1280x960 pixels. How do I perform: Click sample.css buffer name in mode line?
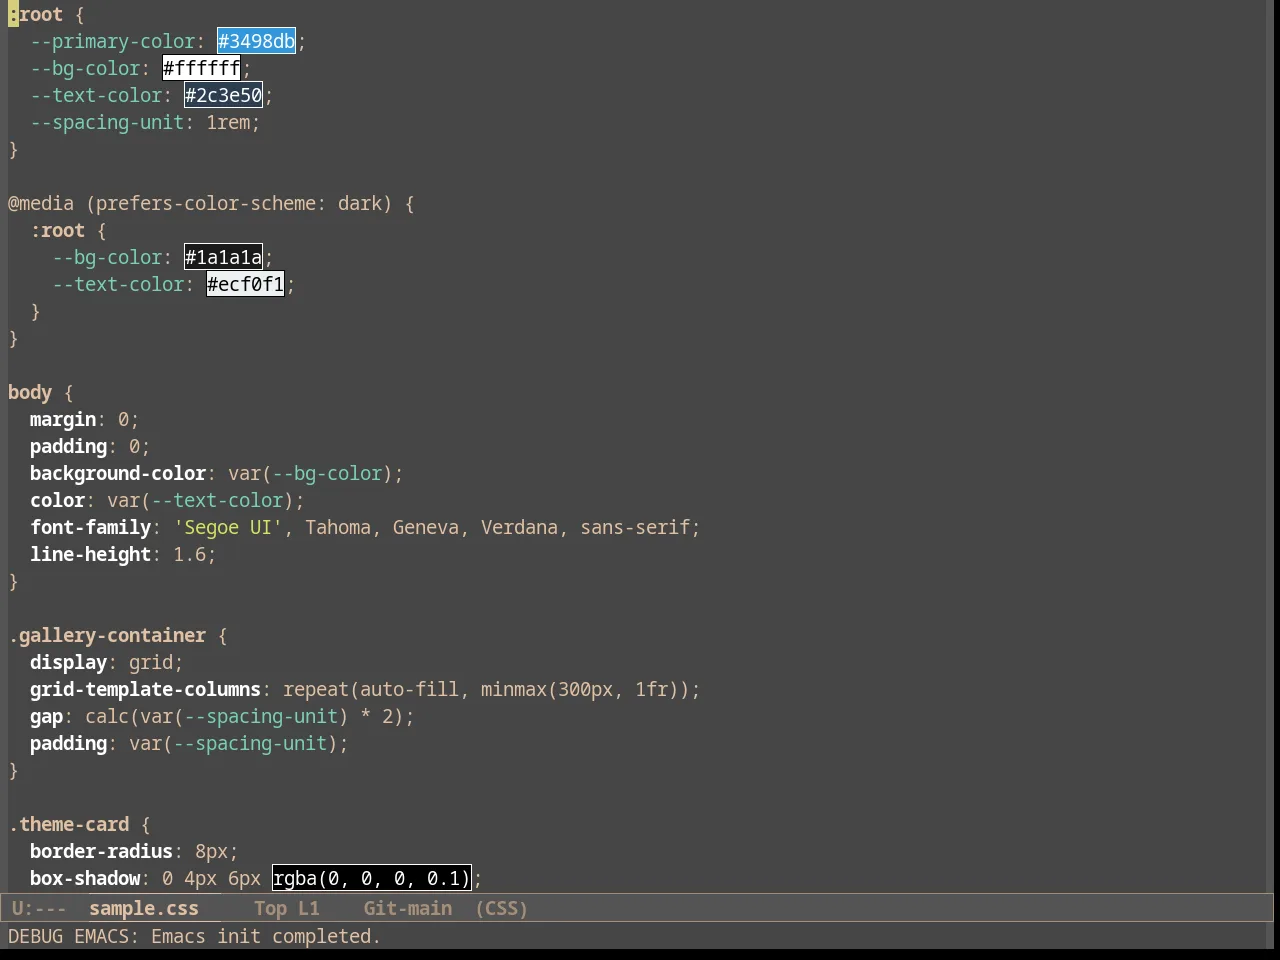[144, 908]
